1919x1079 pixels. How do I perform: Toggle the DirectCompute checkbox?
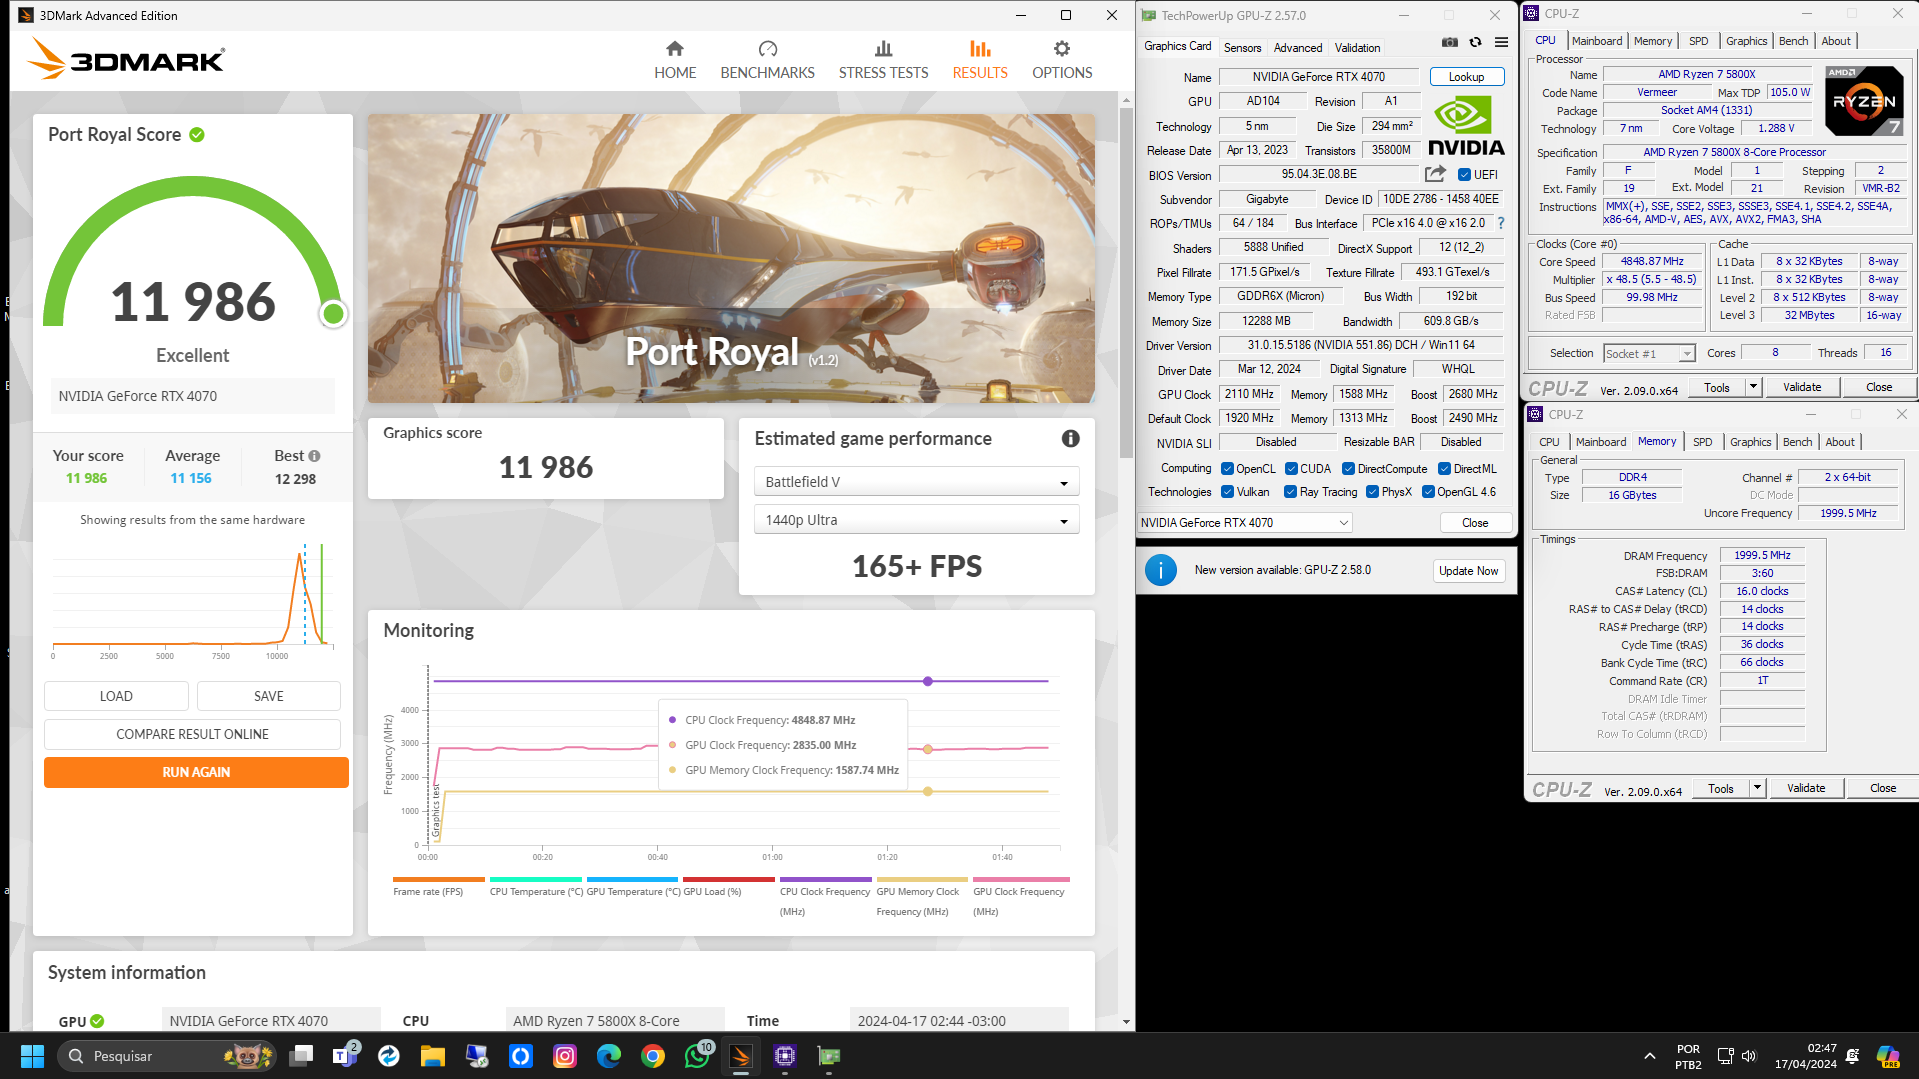coord(1348,469)
